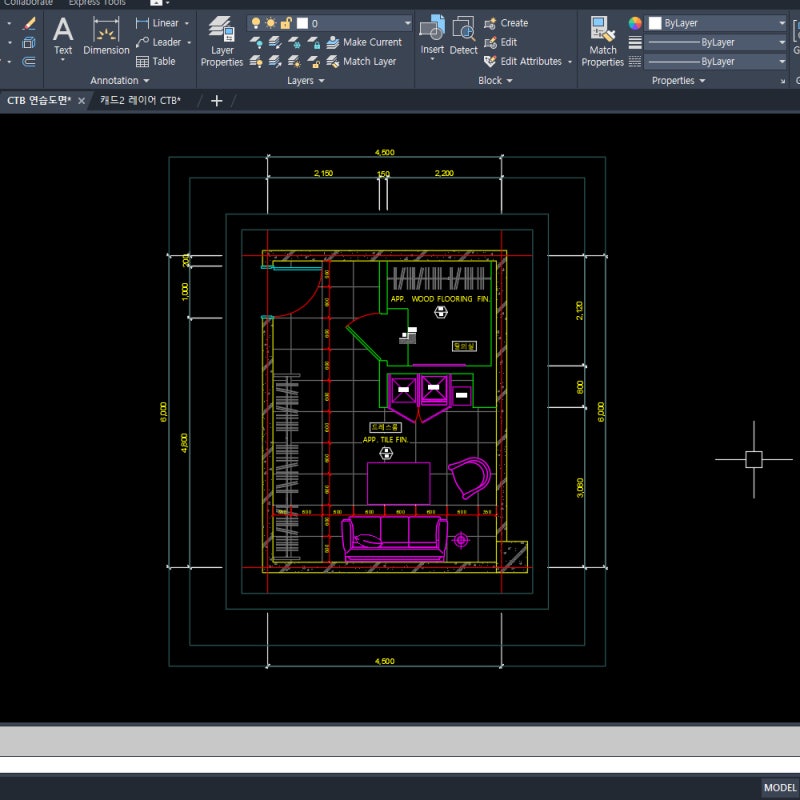This screenshot has height=800, width=800.
Task: Toggle layer 0 lightbulb on/off
Action: click(255, 23)
